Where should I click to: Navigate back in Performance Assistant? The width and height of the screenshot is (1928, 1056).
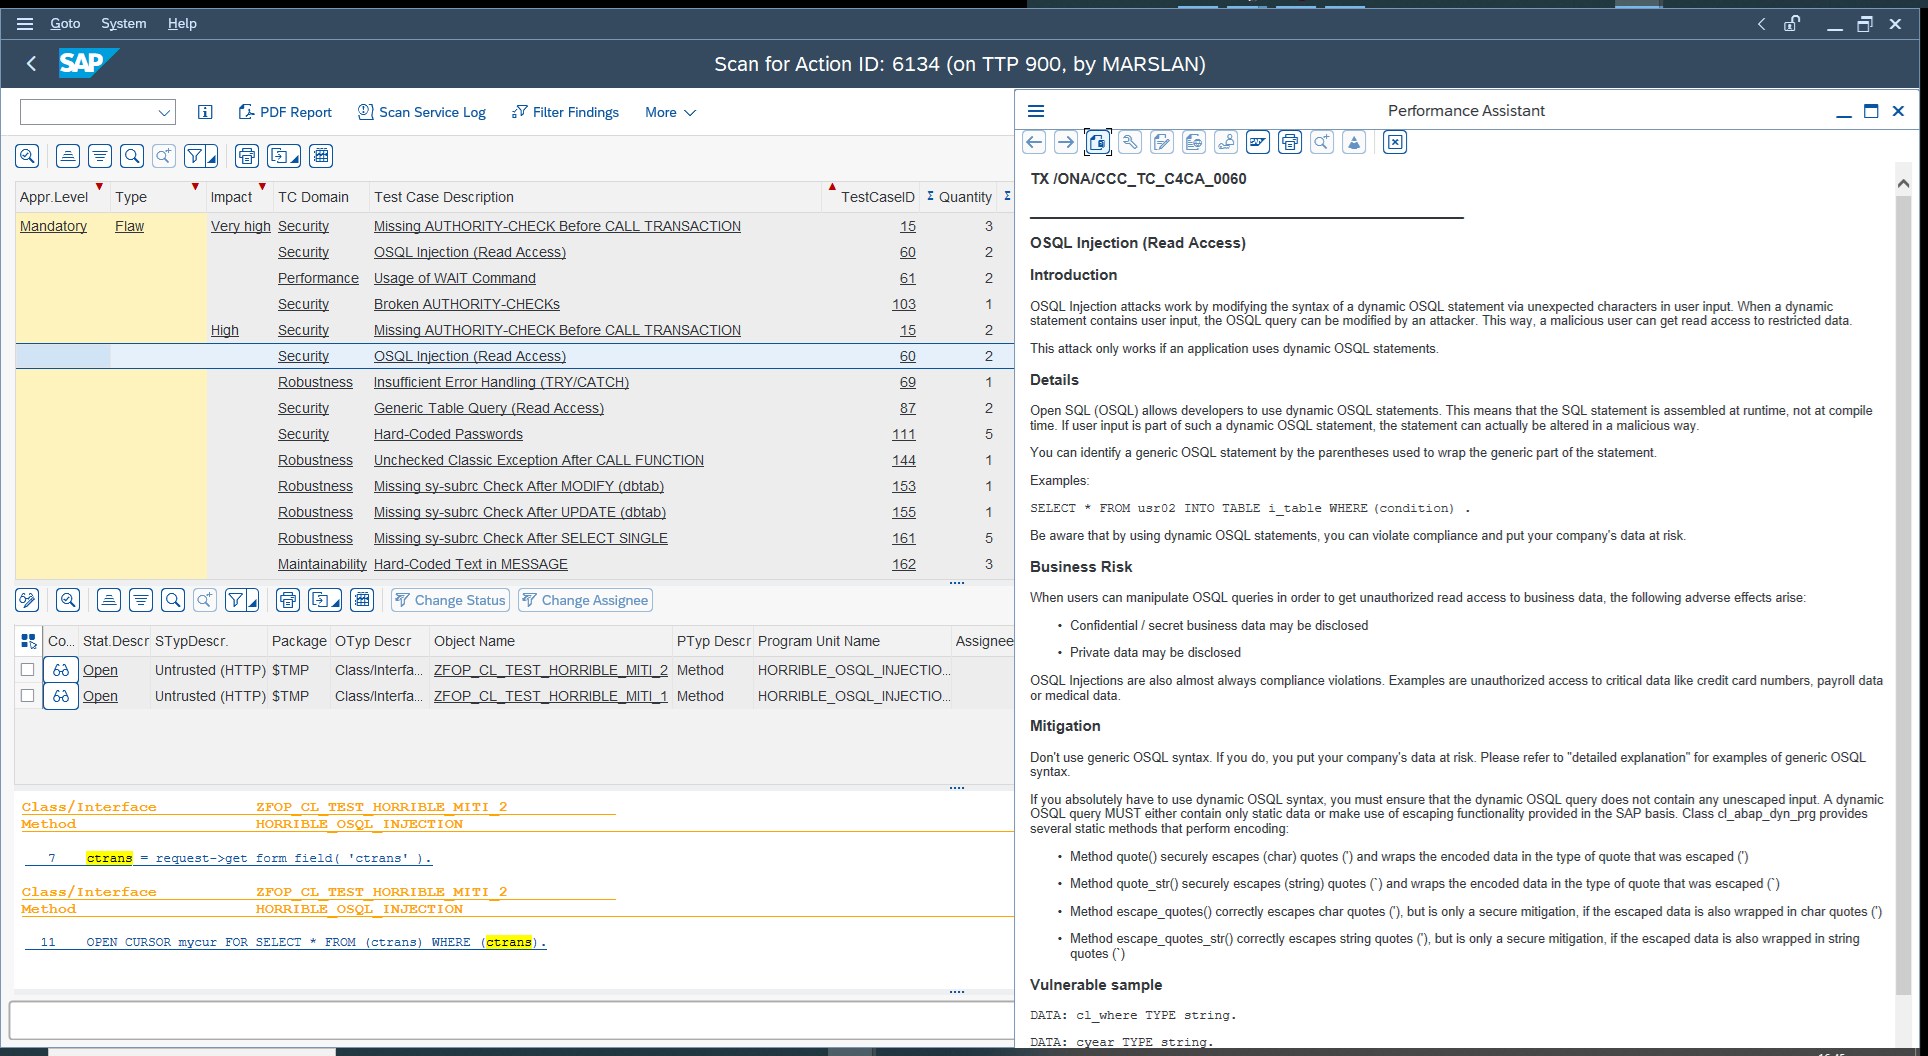1034,142
